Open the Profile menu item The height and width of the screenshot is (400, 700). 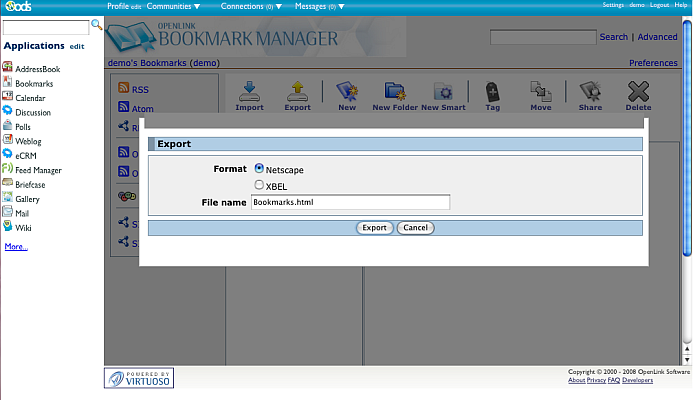(118, 6)
